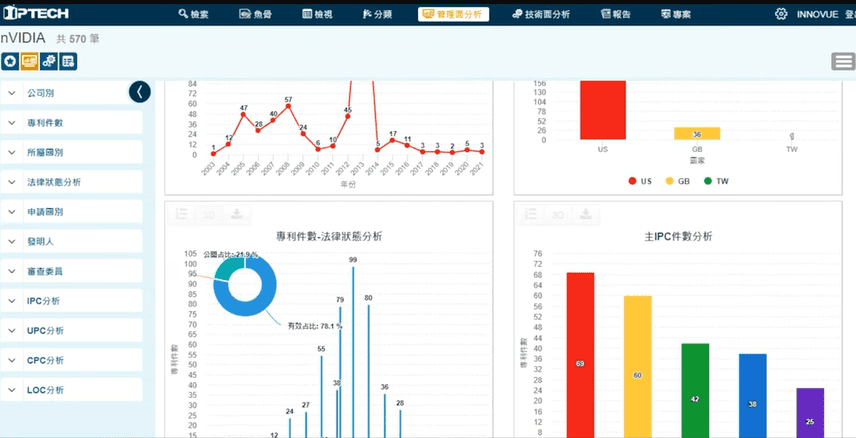Open the settings gear in top bar
The image size is (856, 438).
tap(781, 15)
